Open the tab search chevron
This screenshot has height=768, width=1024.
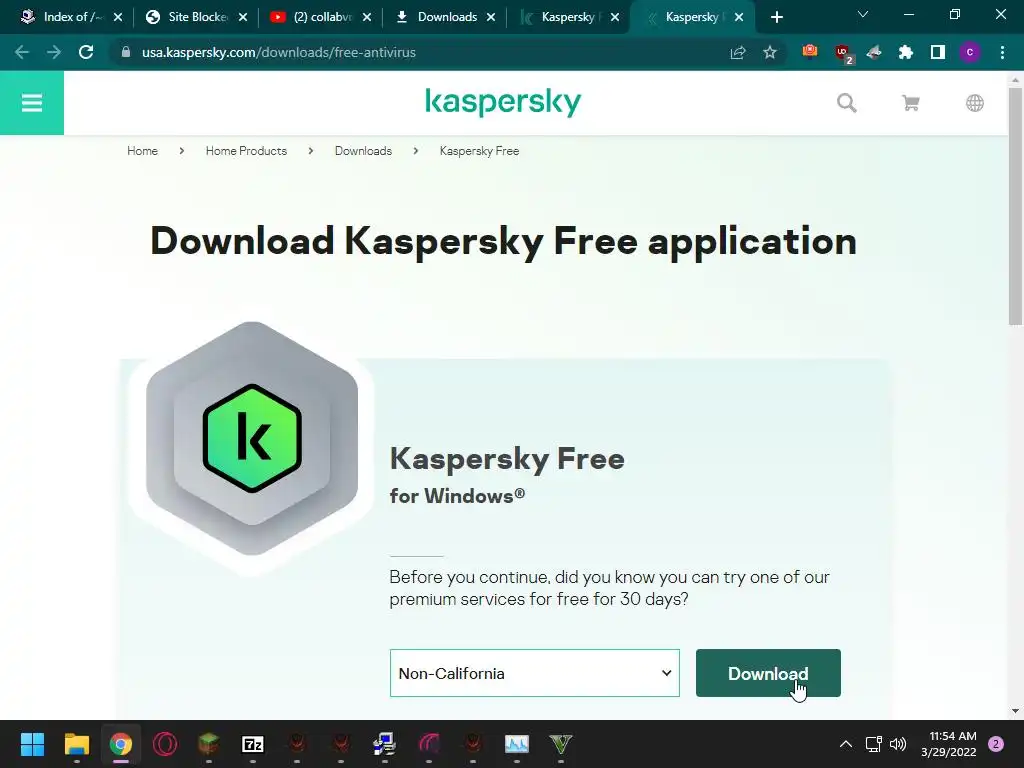[863, 14]
